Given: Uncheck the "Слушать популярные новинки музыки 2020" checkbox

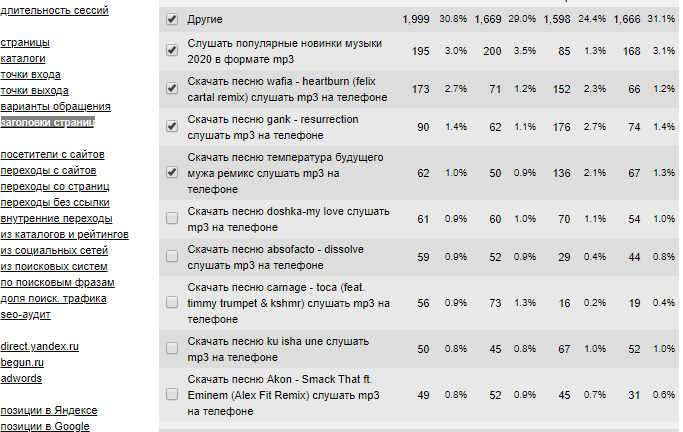Looking at the screenshot, I should 172,46.
